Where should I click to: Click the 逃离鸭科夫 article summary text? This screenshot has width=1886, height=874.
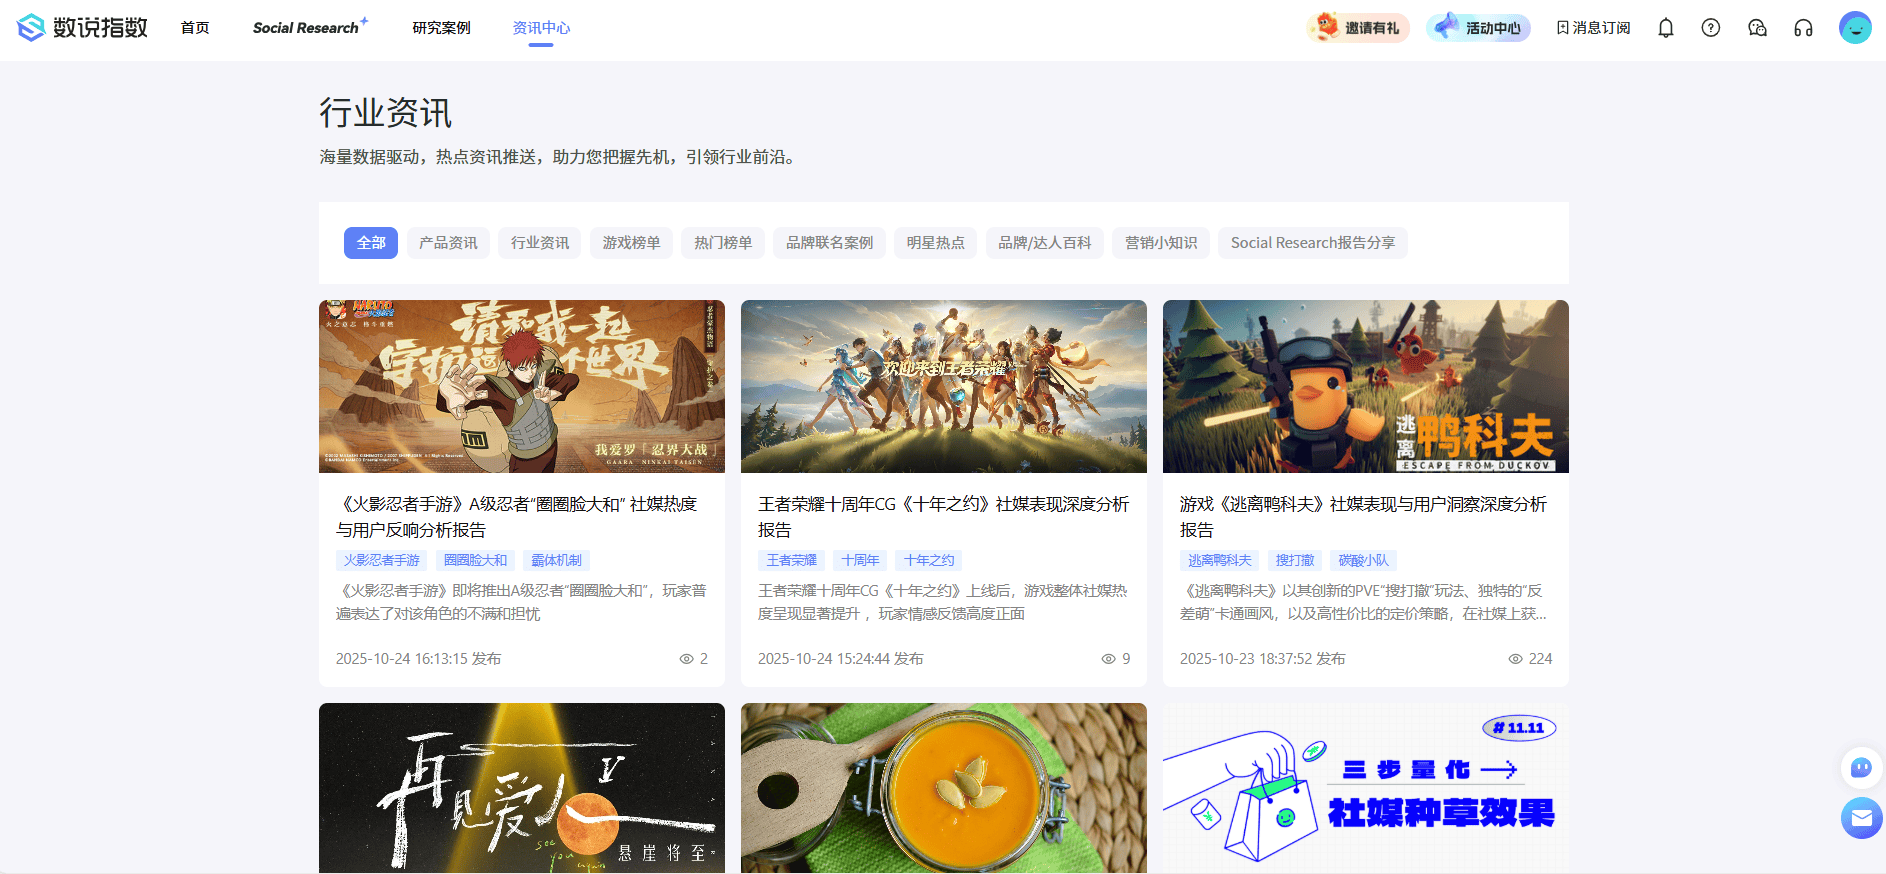(1364, 602)
